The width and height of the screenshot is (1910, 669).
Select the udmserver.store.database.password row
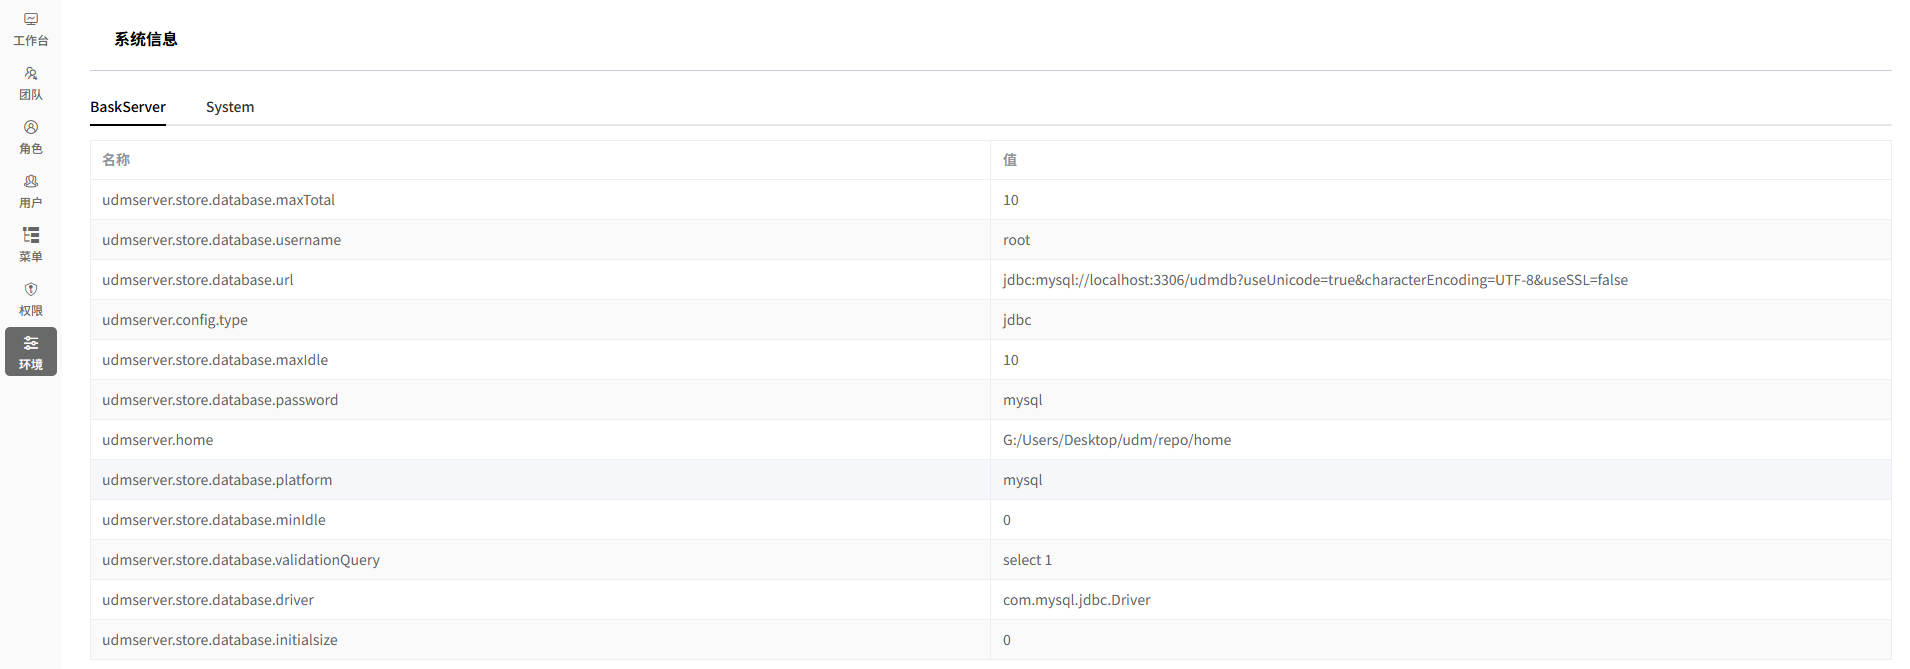click(x=220, y=400)
